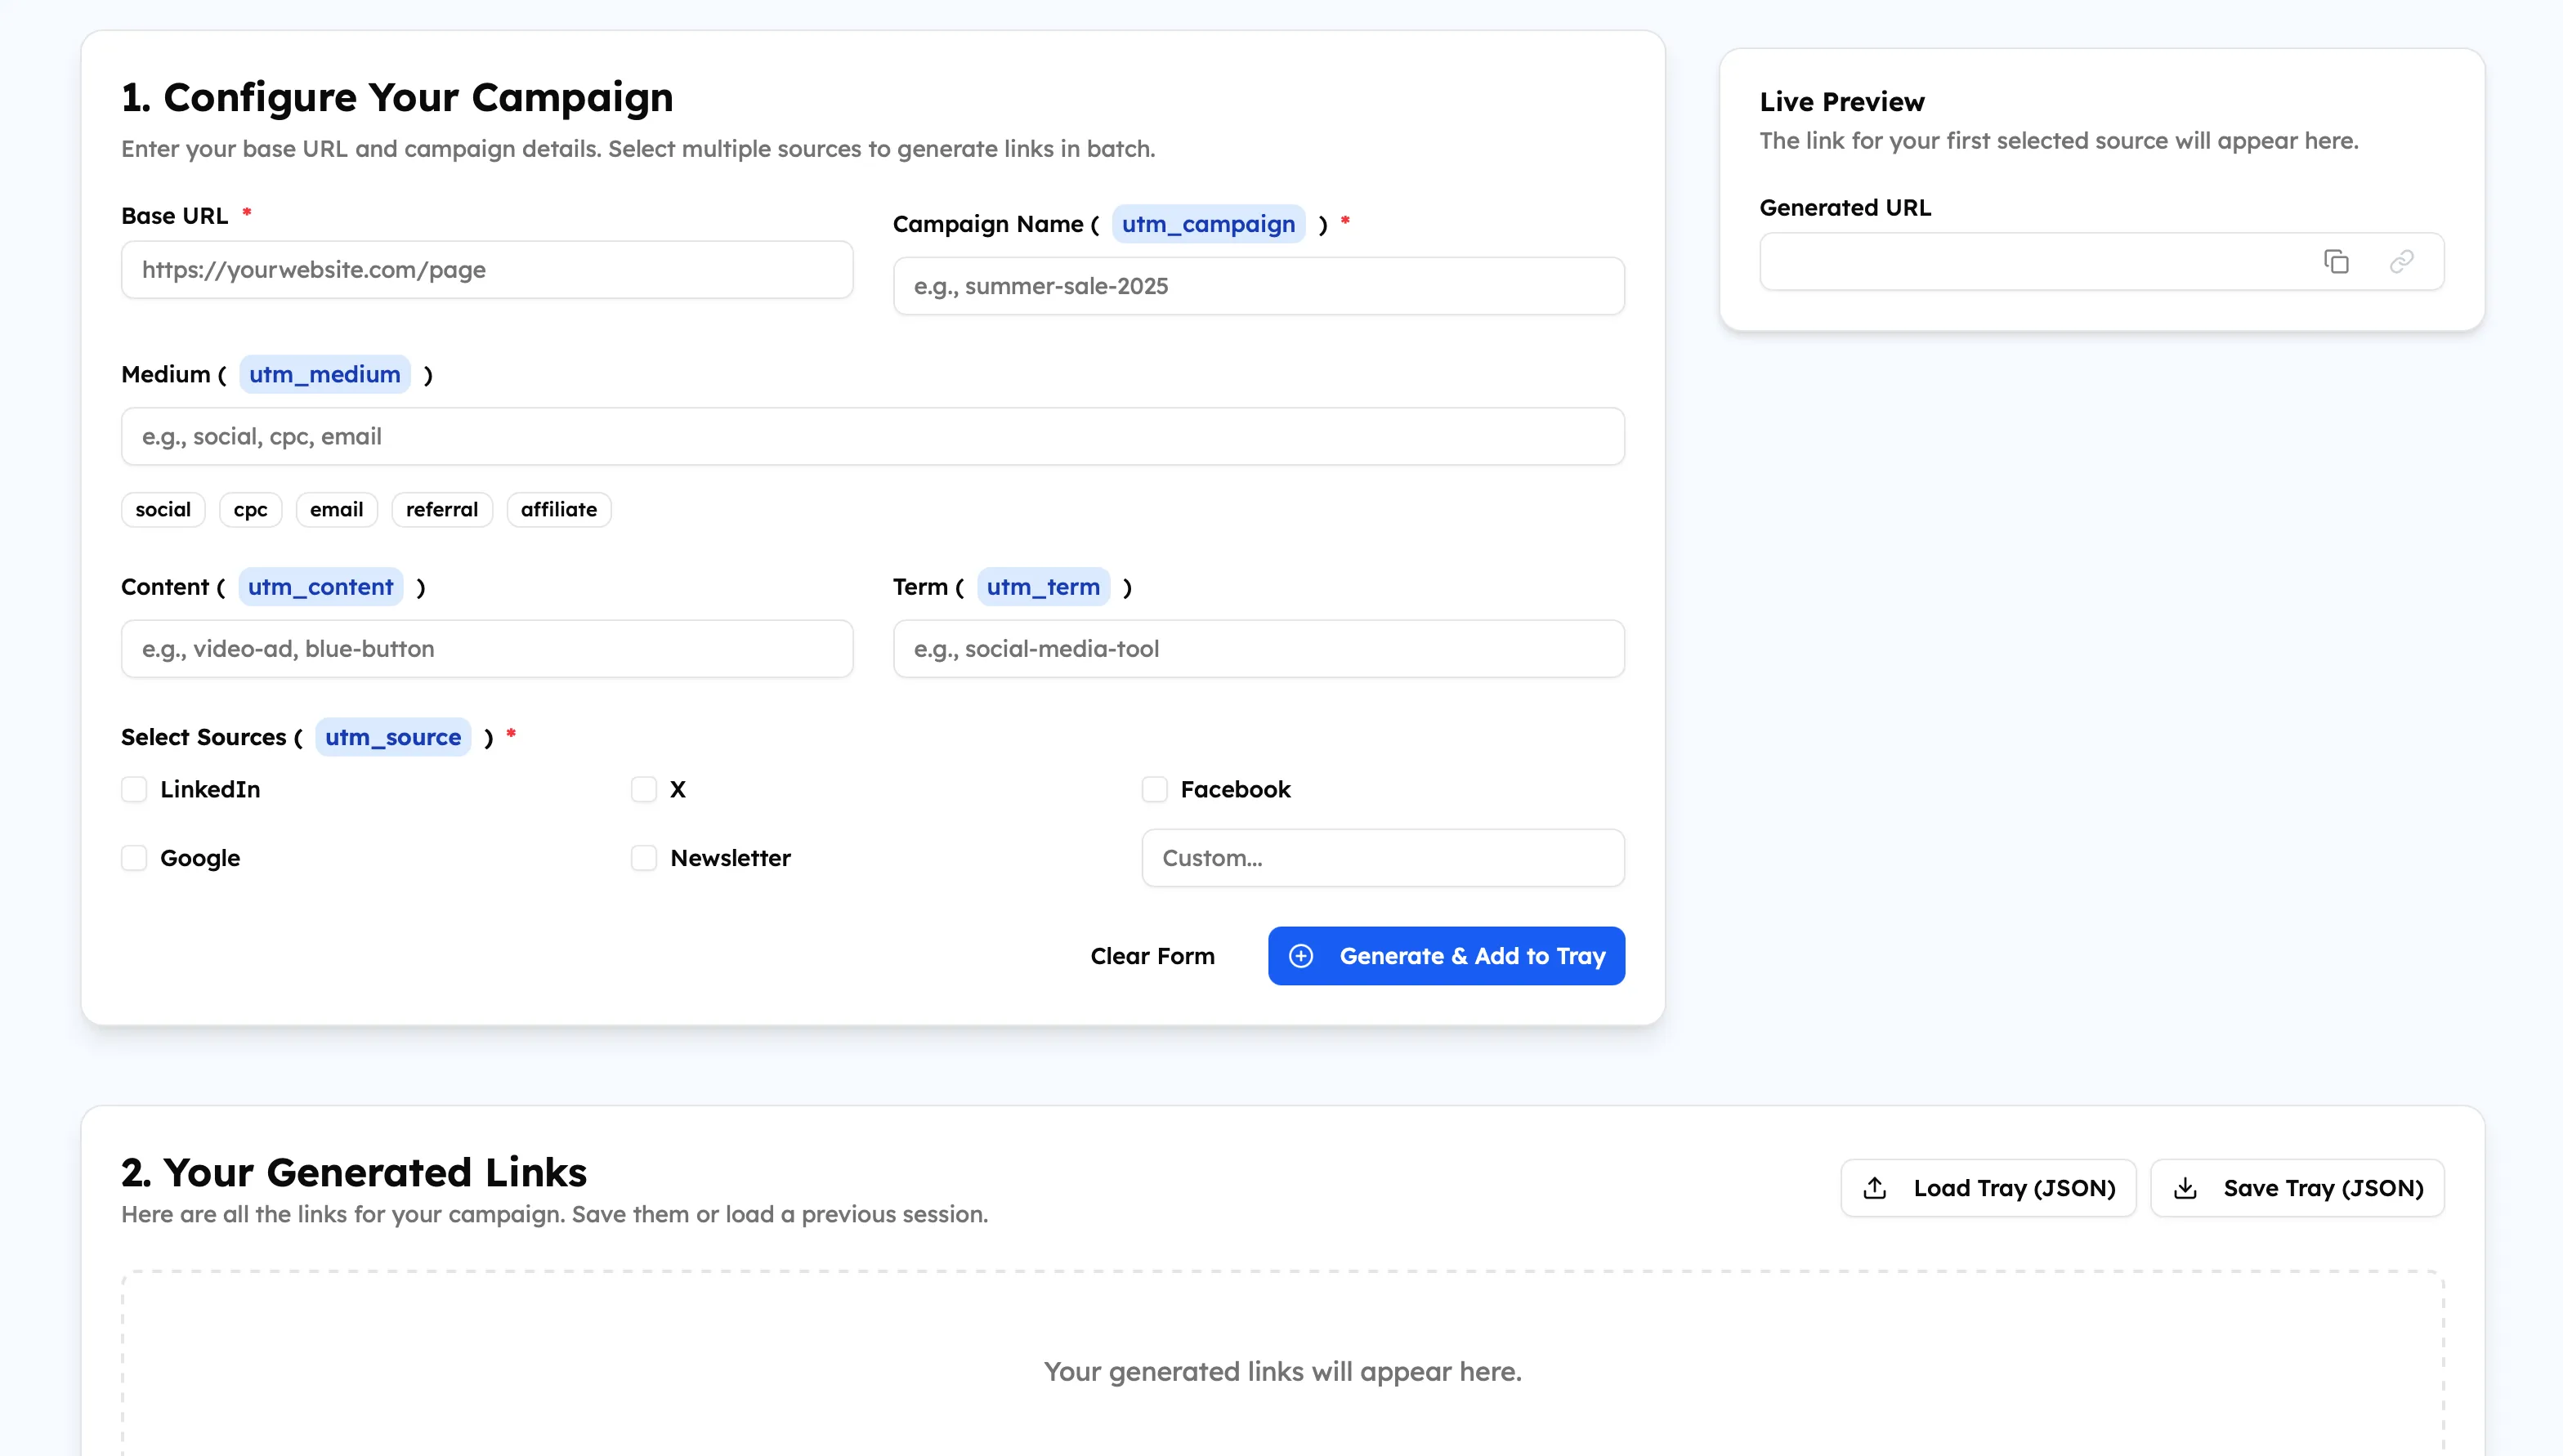Image resolution: width=2563 pixels, height=1456 pixels.
Task: Click the Campaign Name input field
Action: [x=1258, y=286]
